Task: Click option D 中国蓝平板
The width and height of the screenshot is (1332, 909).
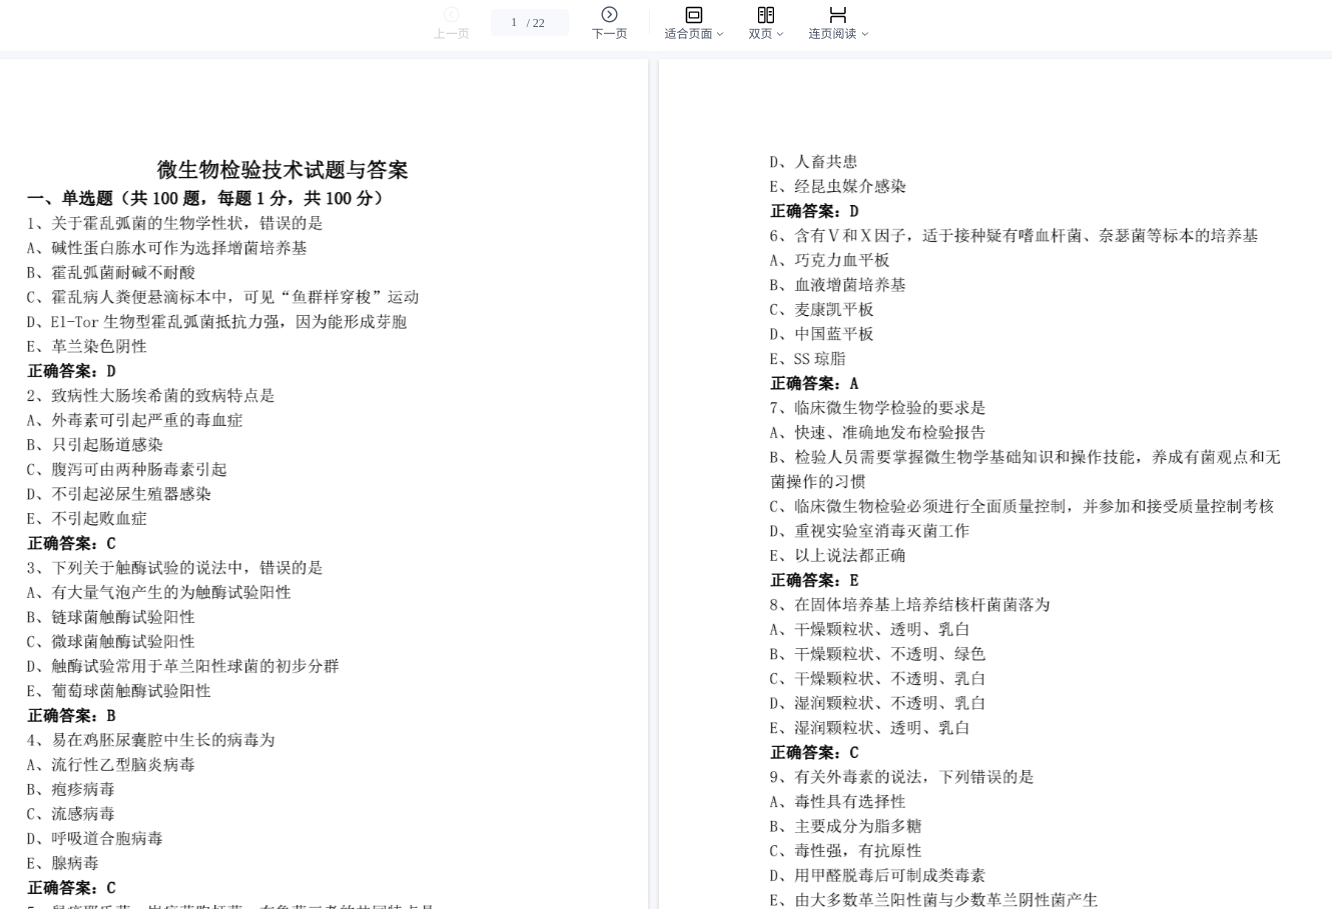Action: tap(821, 334)
